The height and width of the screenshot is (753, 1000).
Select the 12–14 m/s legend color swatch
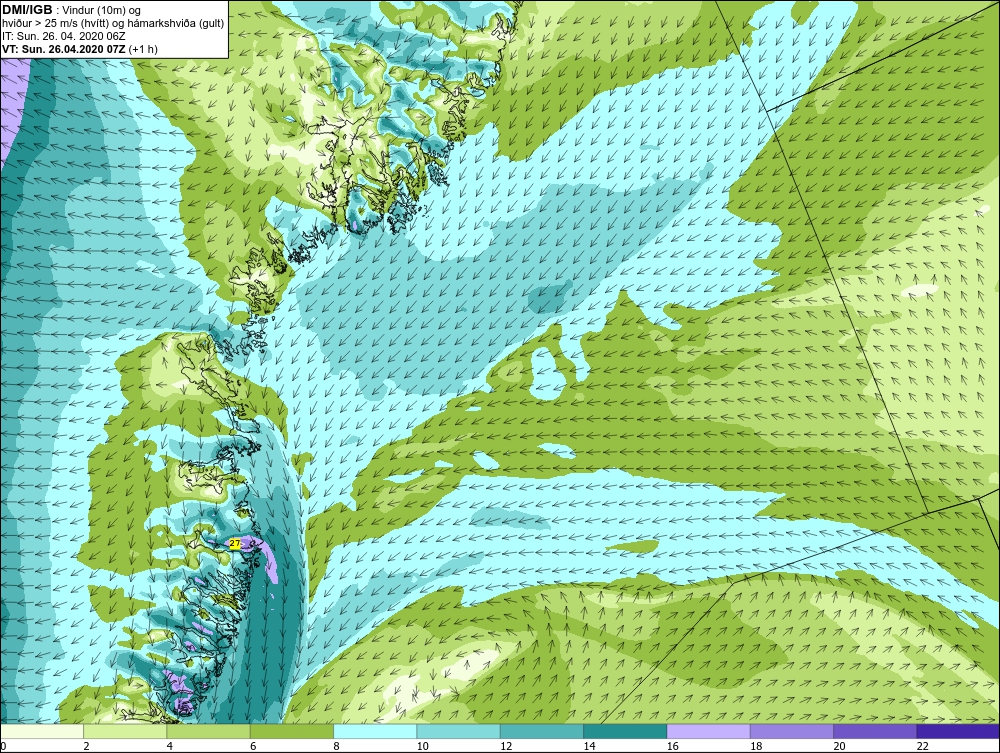pos(541,731)
